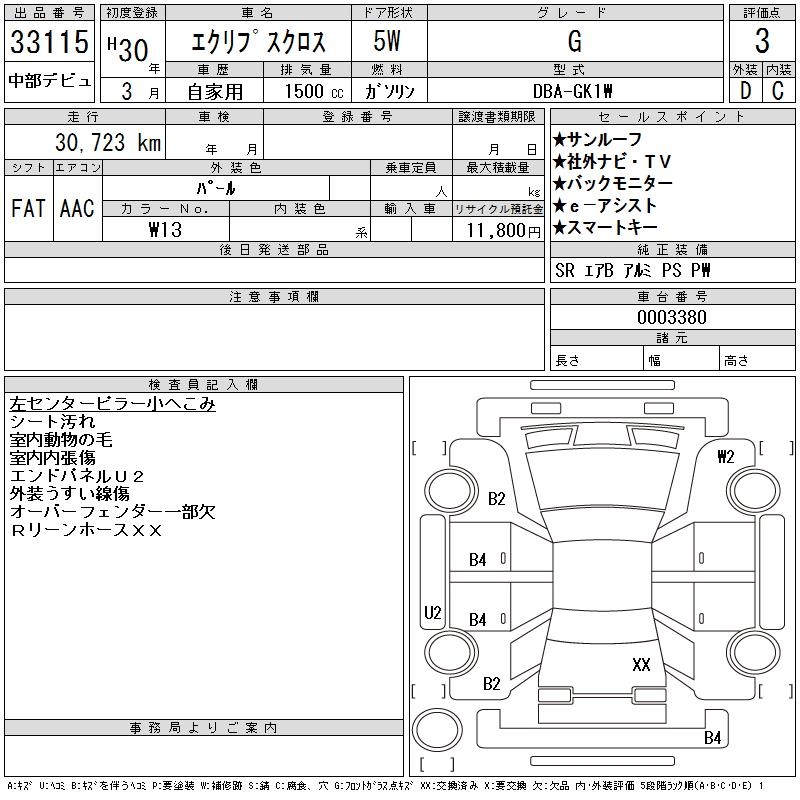Click inspector note 室内内張傷
The height and width of the screenshot is (800, 800).
(53, 458)
